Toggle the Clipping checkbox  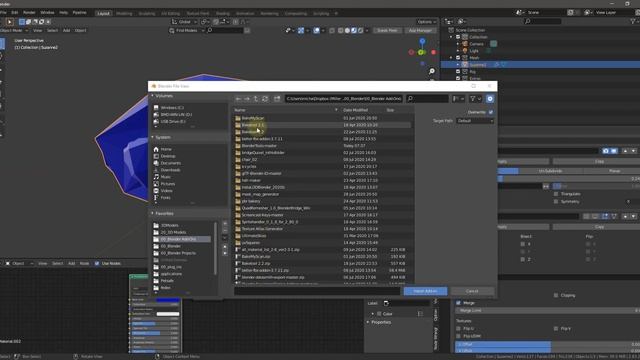coord(556,296)
